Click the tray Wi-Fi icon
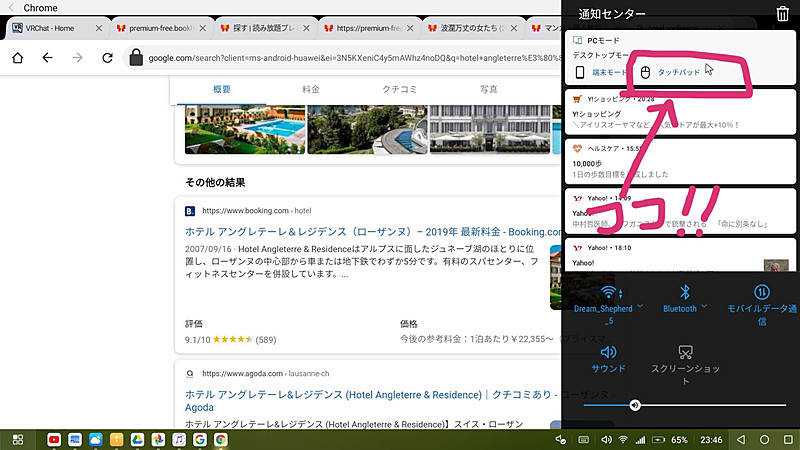This screenshot has width=800, height=450. pyautogui.click(x=623, y=440)
